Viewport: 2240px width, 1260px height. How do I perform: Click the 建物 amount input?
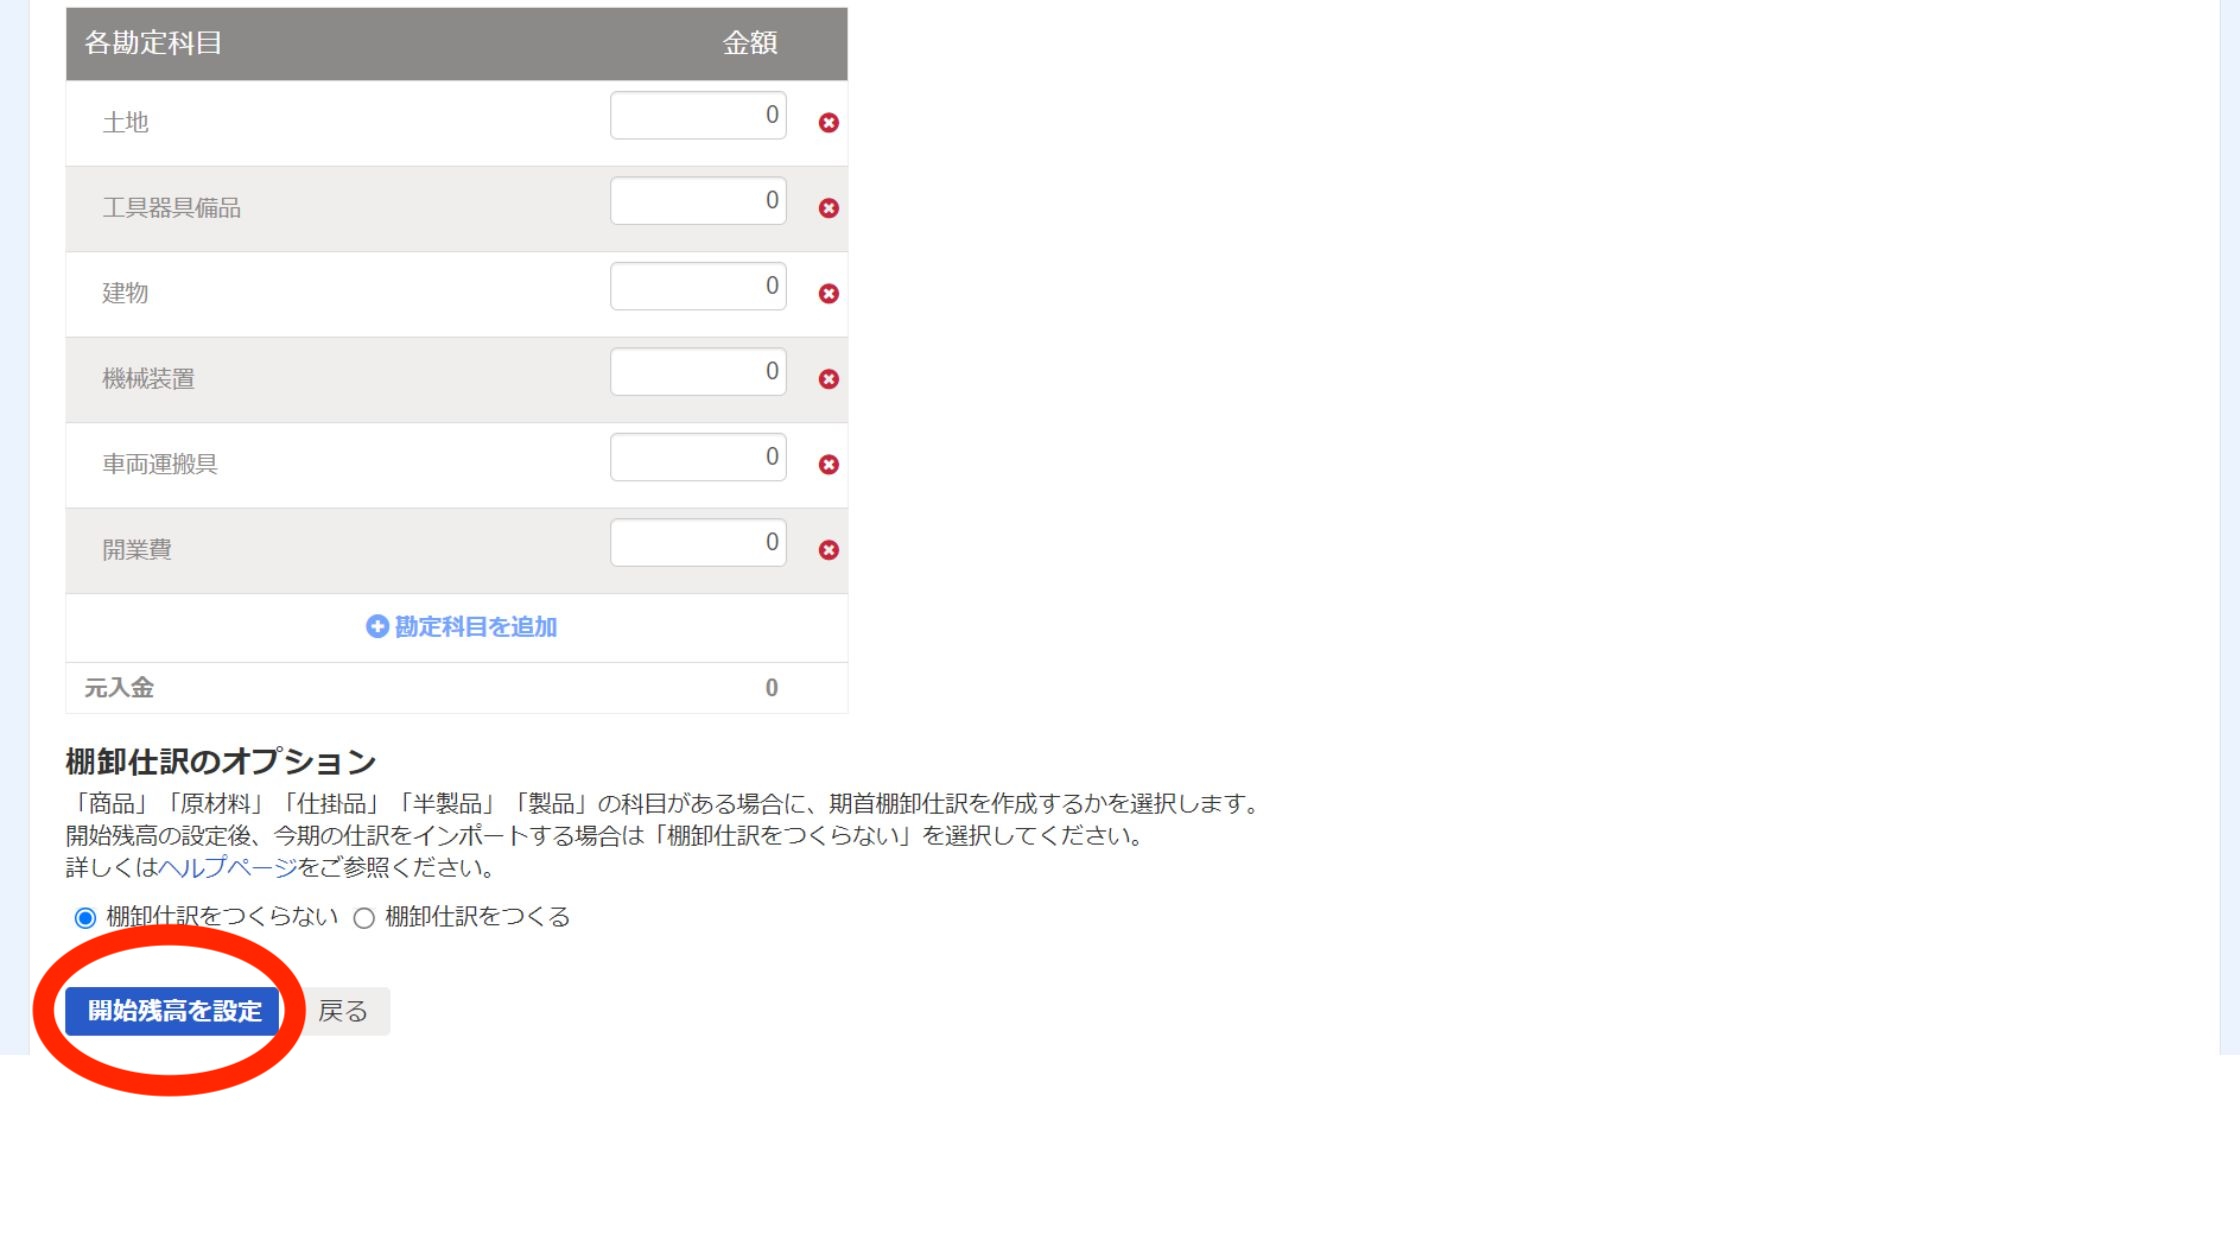pos(698,286)
